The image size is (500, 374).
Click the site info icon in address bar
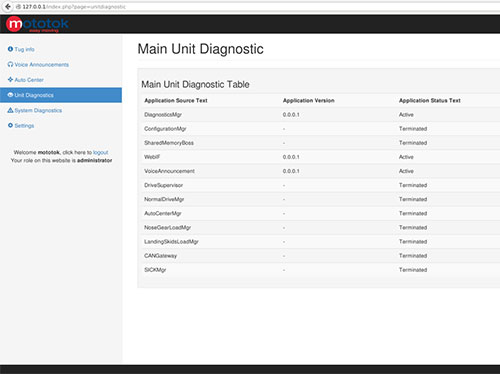click(18, 7)
